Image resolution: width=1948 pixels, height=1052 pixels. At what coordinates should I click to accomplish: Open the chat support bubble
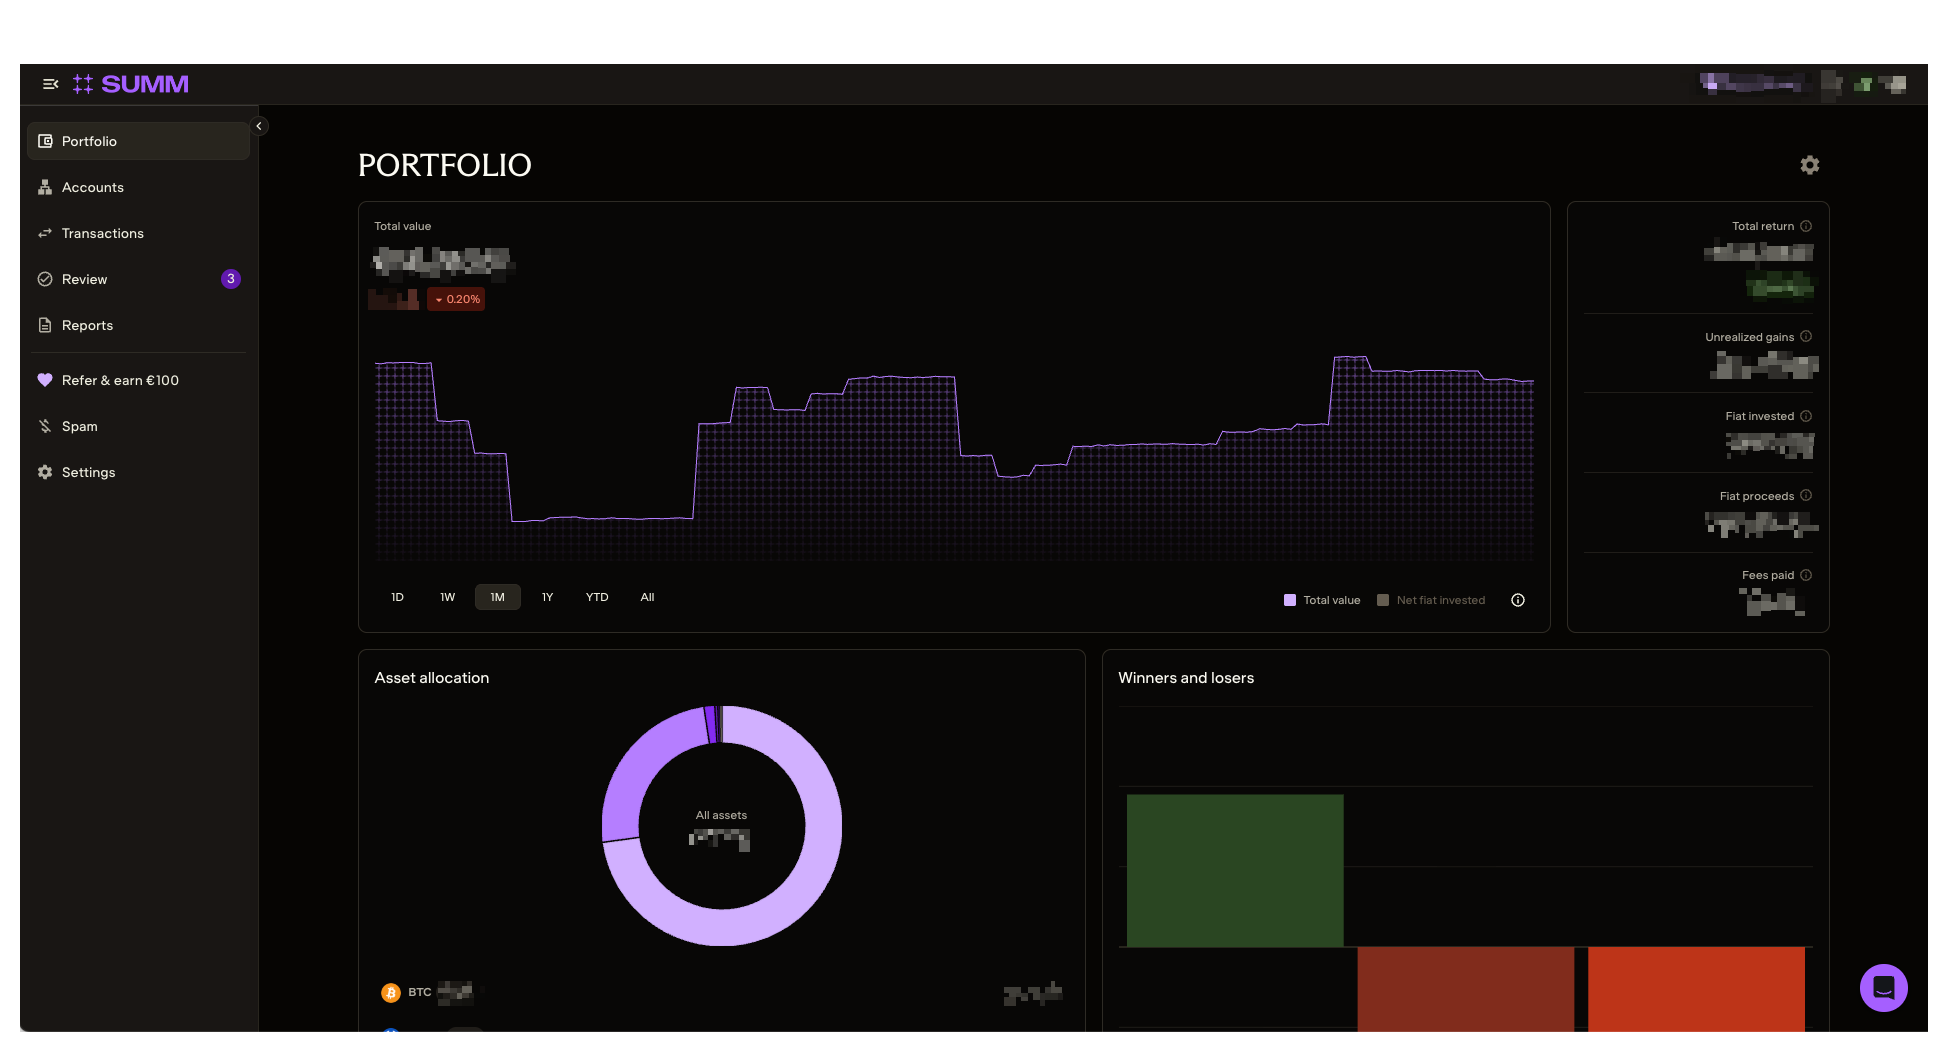(1883, 988)
